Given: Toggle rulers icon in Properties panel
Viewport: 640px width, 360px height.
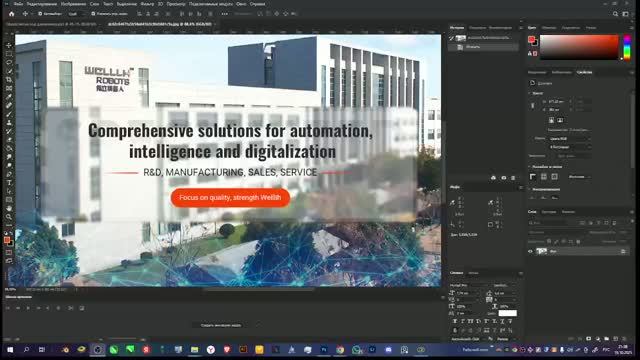Looking at the screenshot, I should pyautogui.click(x=533, y=177).
